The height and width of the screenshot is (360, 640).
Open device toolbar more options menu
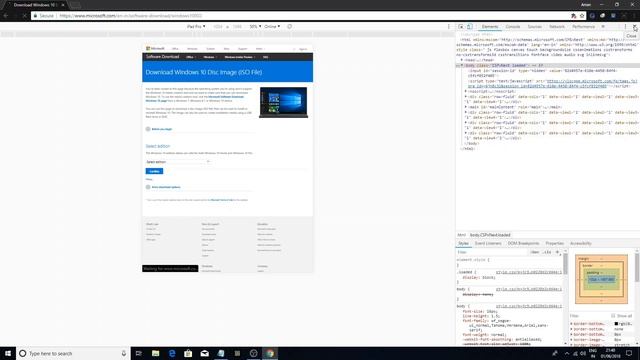(x=449, y=27)
